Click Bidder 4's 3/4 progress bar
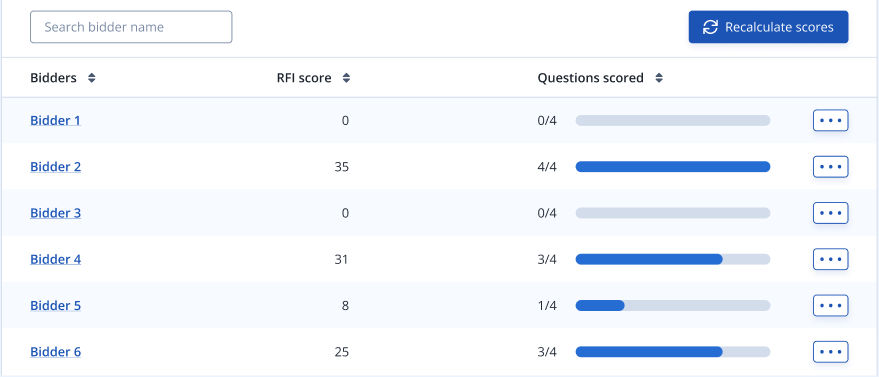The width and height of the screenshot is (879, 377). (673, 259)
